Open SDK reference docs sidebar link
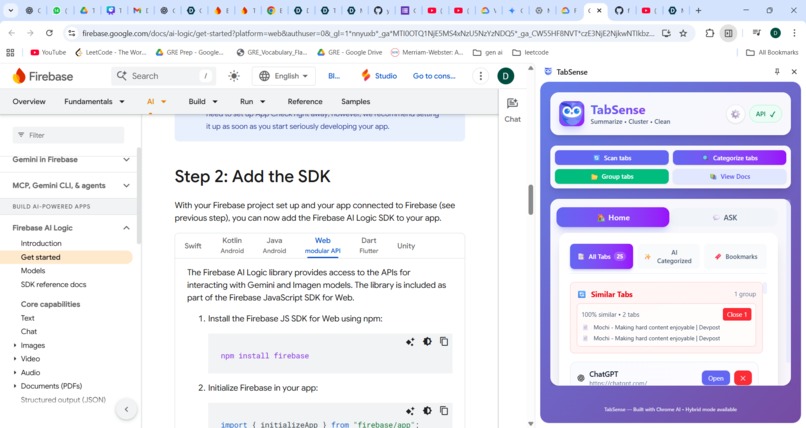The image size is (806, 428). click(x=53, y=285)
